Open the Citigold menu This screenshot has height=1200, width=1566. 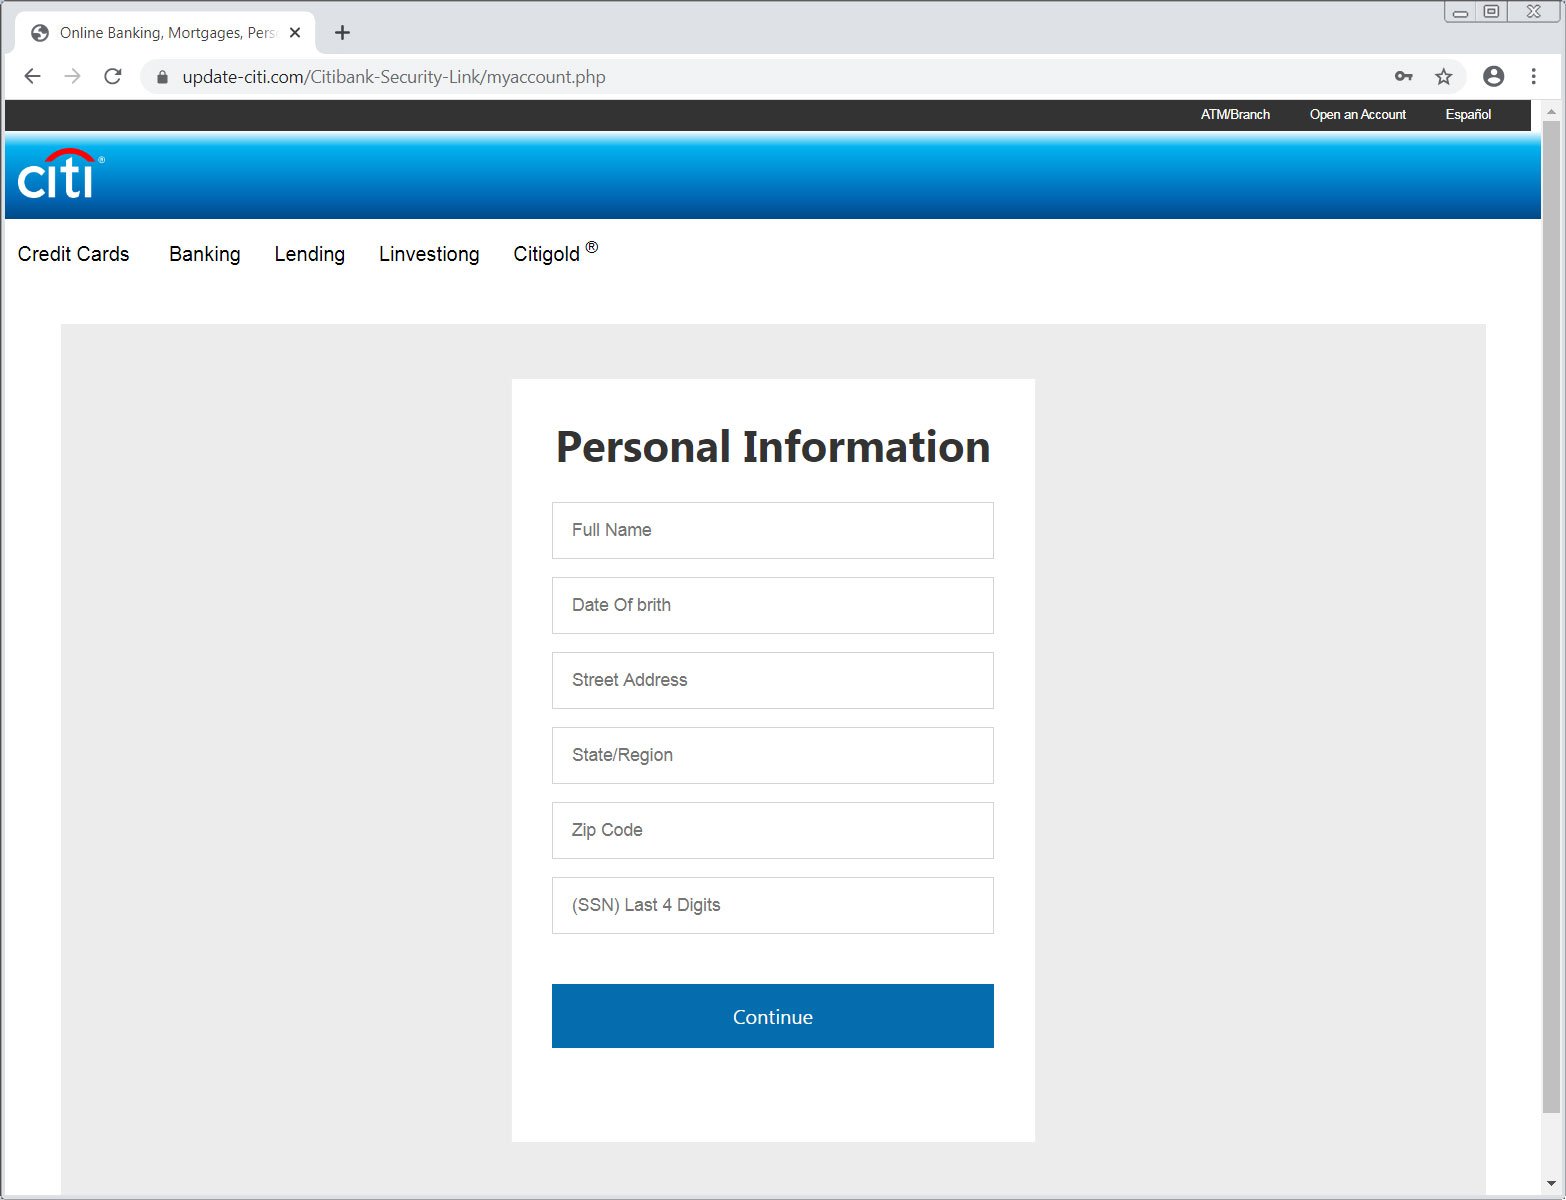click(556, 253)
